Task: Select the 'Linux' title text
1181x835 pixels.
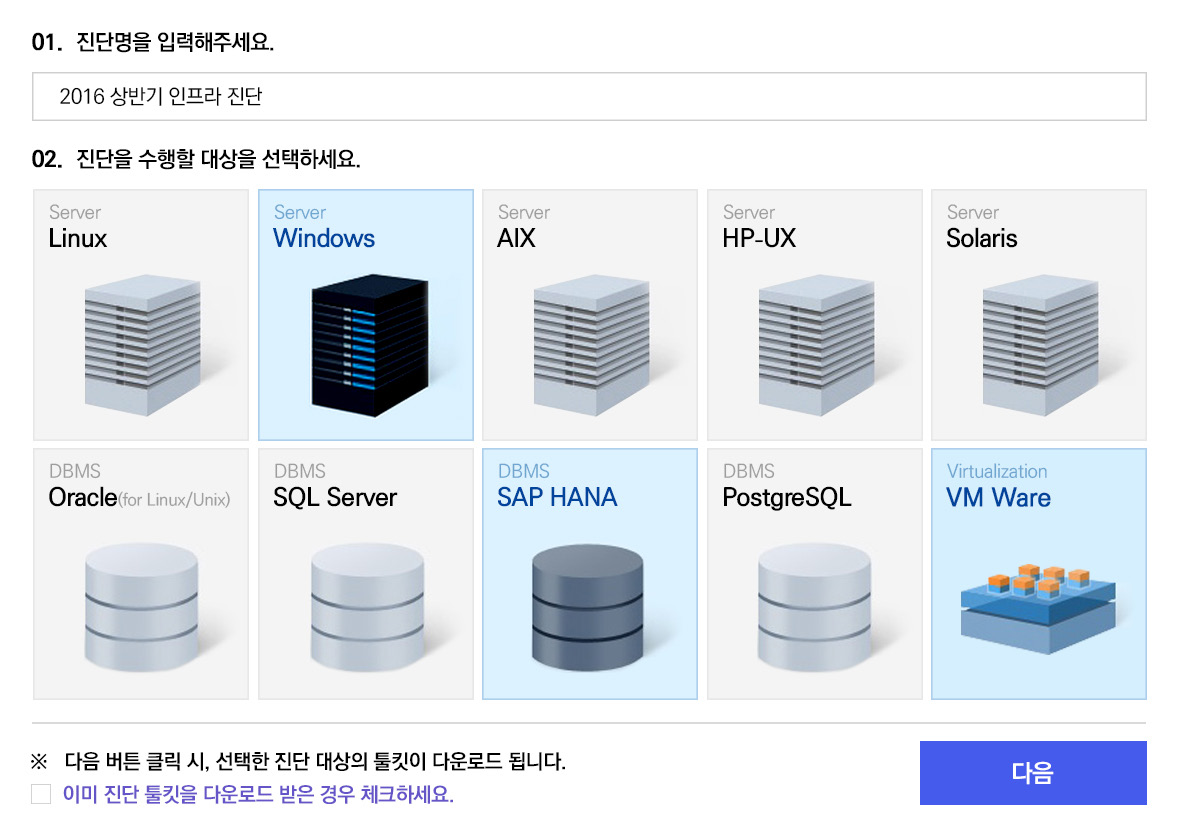Action: [x=78, y=239]
